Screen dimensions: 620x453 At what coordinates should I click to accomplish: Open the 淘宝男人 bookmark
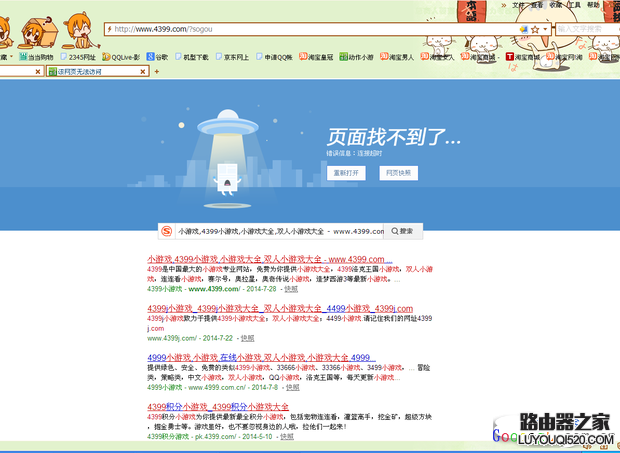click(397, 57)
